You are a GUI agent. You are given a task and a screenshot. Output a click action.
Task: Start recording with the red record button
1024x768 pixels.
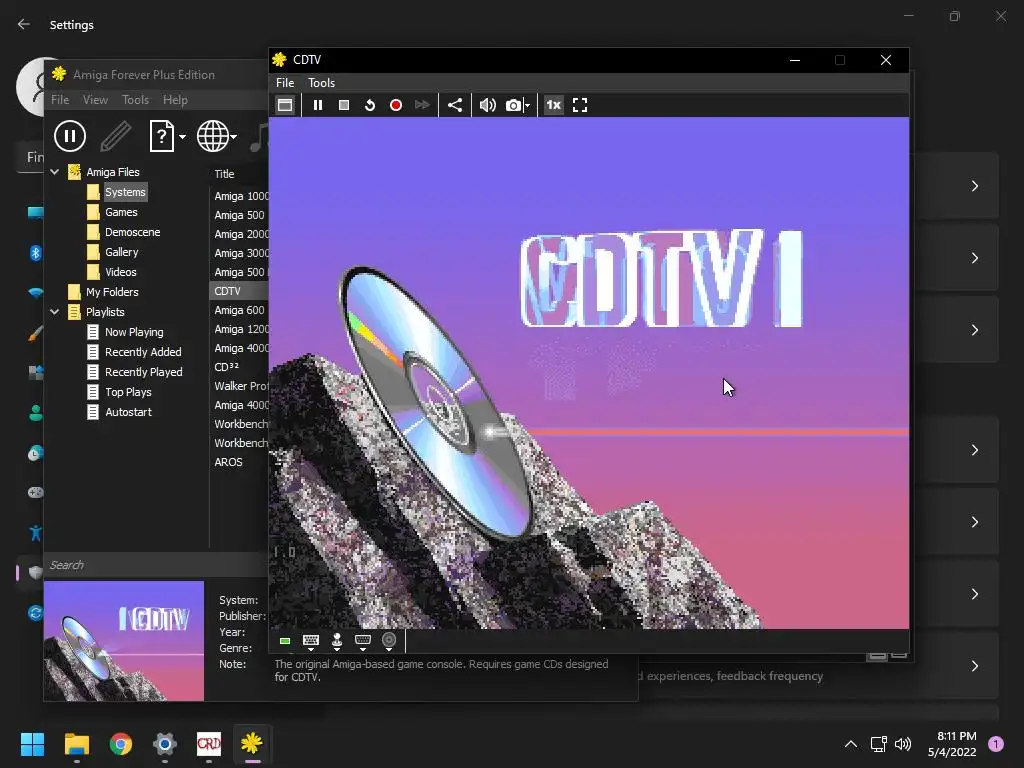click(x=396, y=105)
